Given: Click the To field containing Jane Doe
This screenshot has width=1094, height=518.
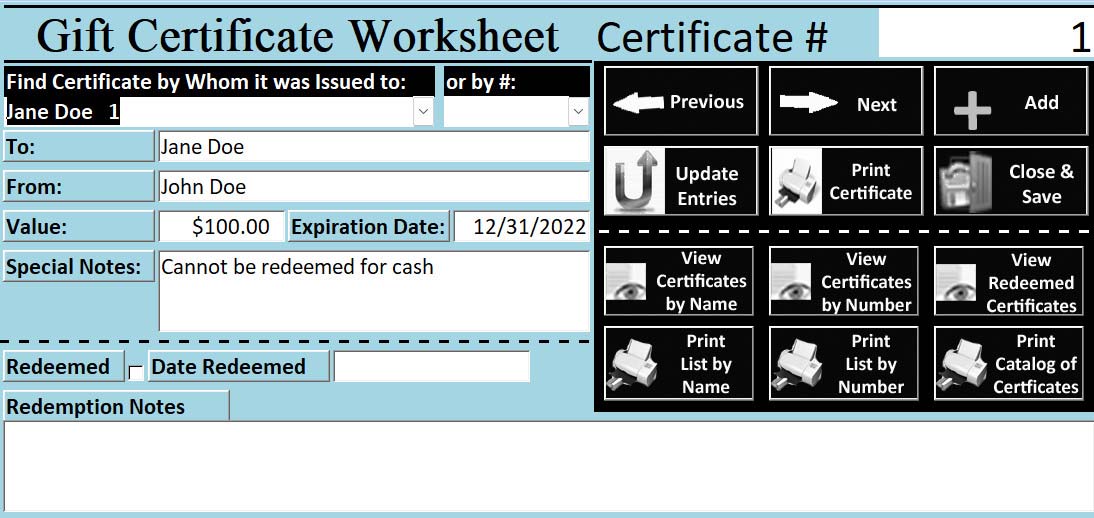Looking at the screenshot, I should (373, 147).
